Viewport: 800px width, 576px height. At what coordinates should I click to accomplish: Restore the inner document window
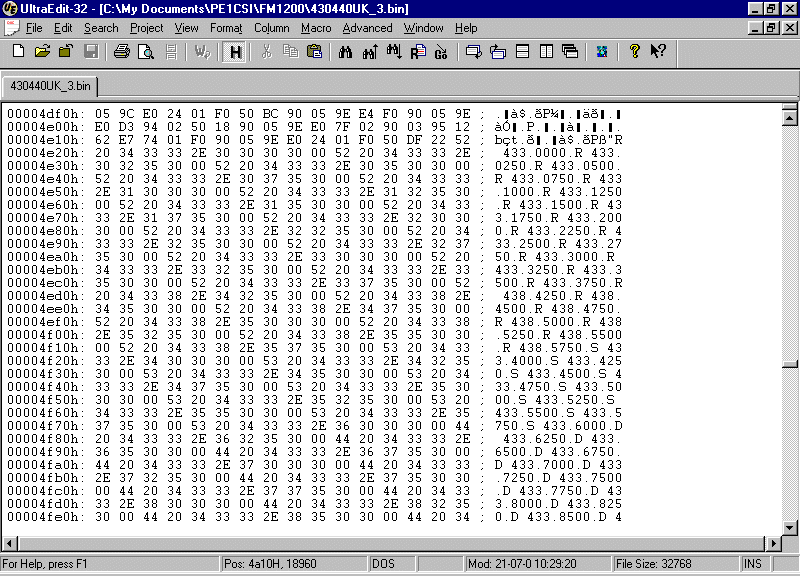[x=771, y=28]
